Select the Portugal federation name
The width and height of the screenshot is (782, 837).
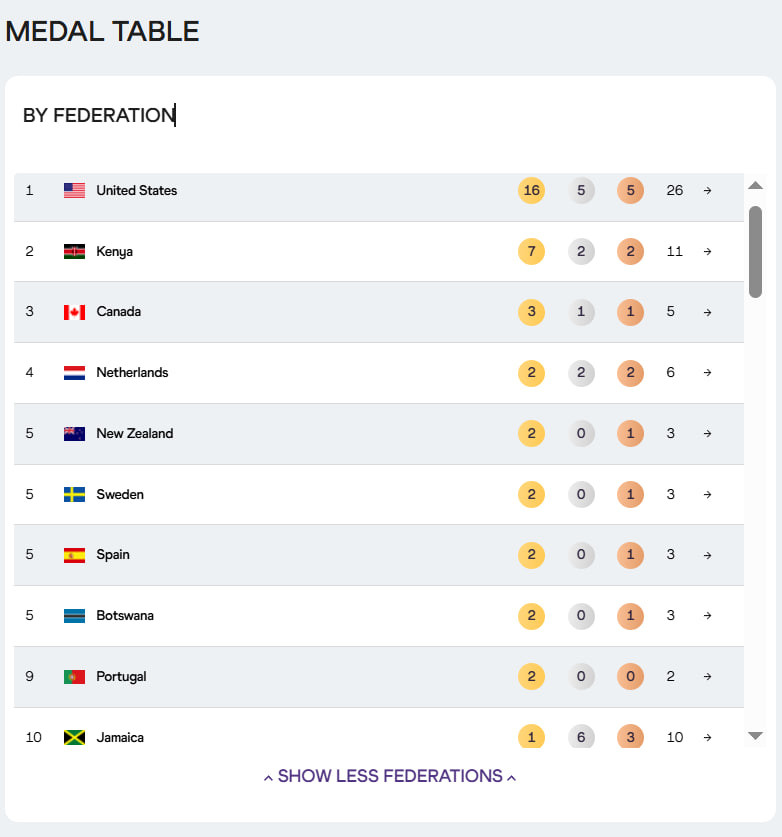(121, 677)
